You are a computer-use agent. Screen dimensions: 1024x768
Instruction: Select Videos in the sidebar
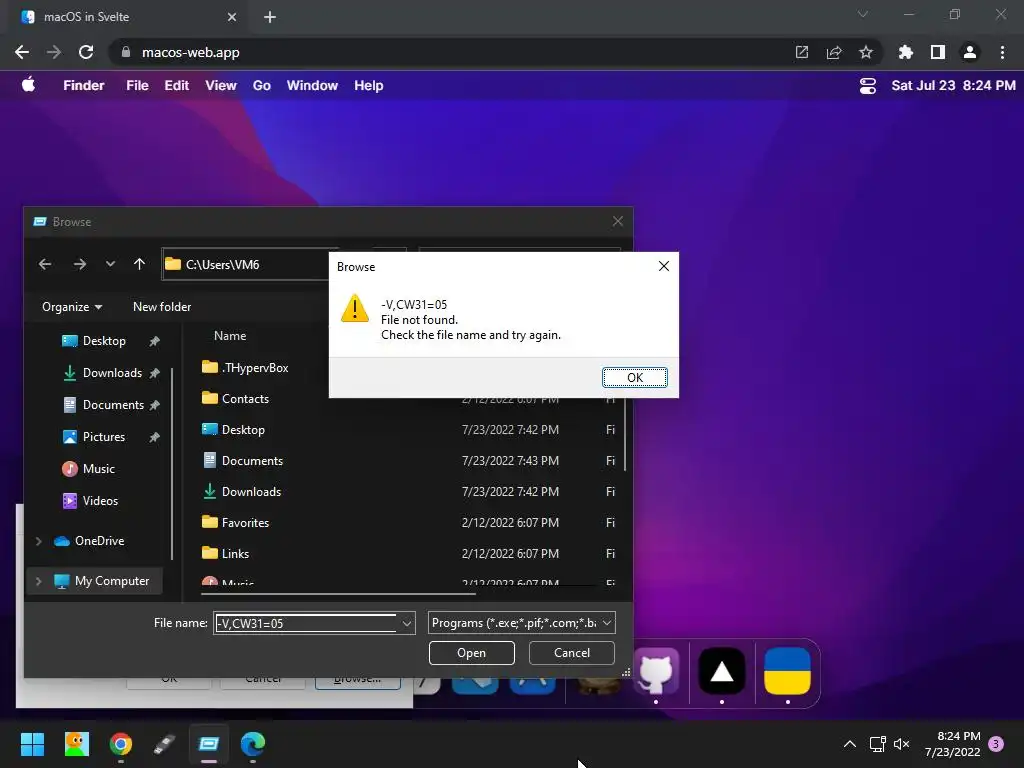click(100, 501)
